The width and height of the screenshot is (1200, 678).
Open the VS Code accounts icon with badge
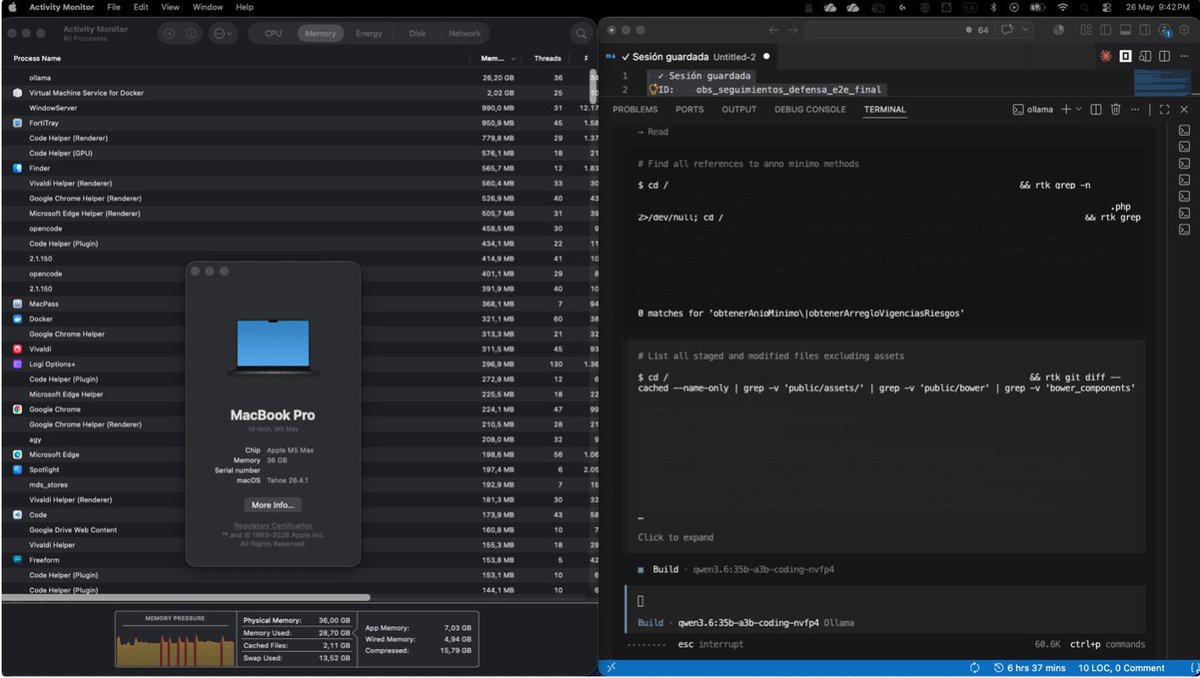[x=1165, y=30]
